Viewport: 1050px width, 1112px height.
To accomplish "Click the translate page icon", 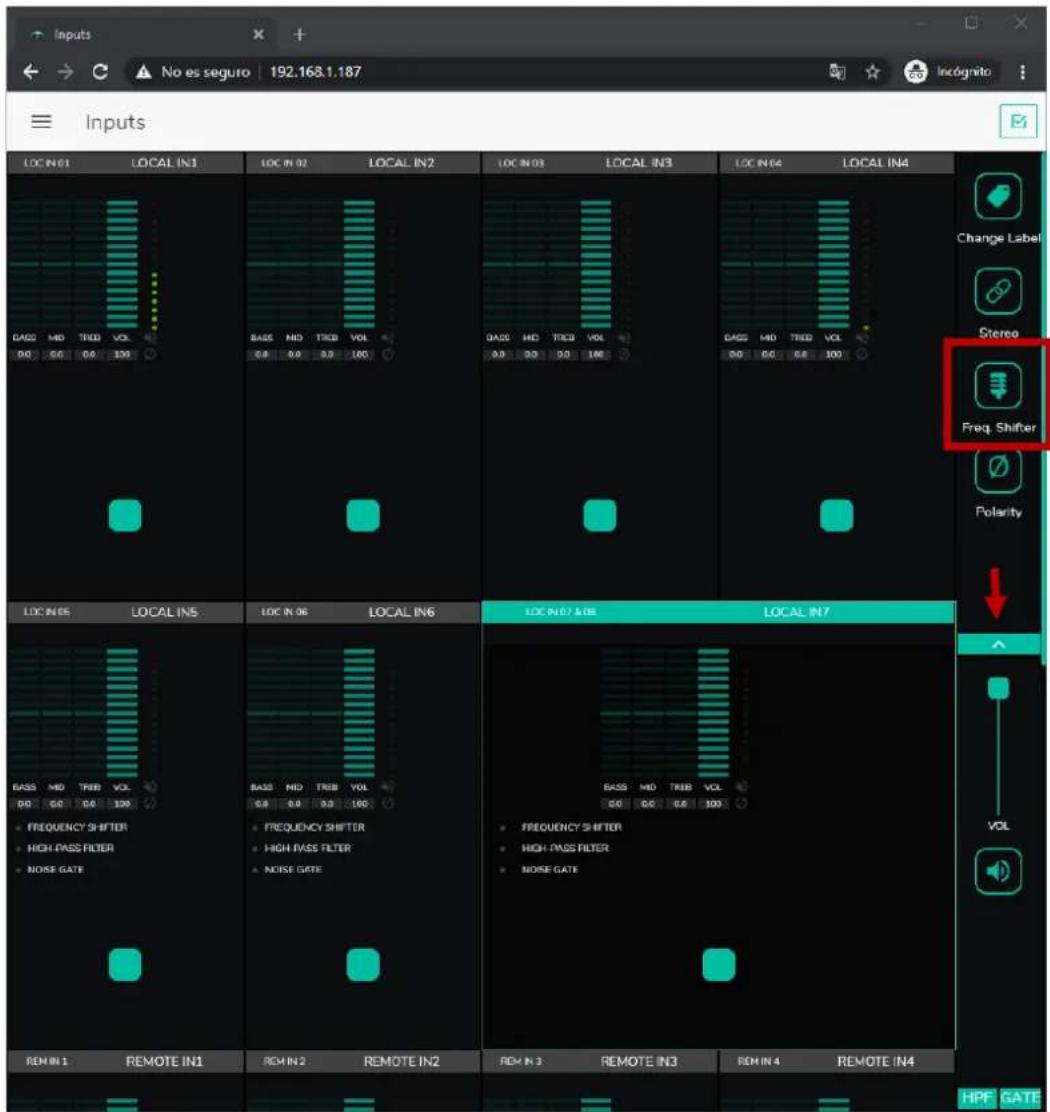I will pos(837,72).
